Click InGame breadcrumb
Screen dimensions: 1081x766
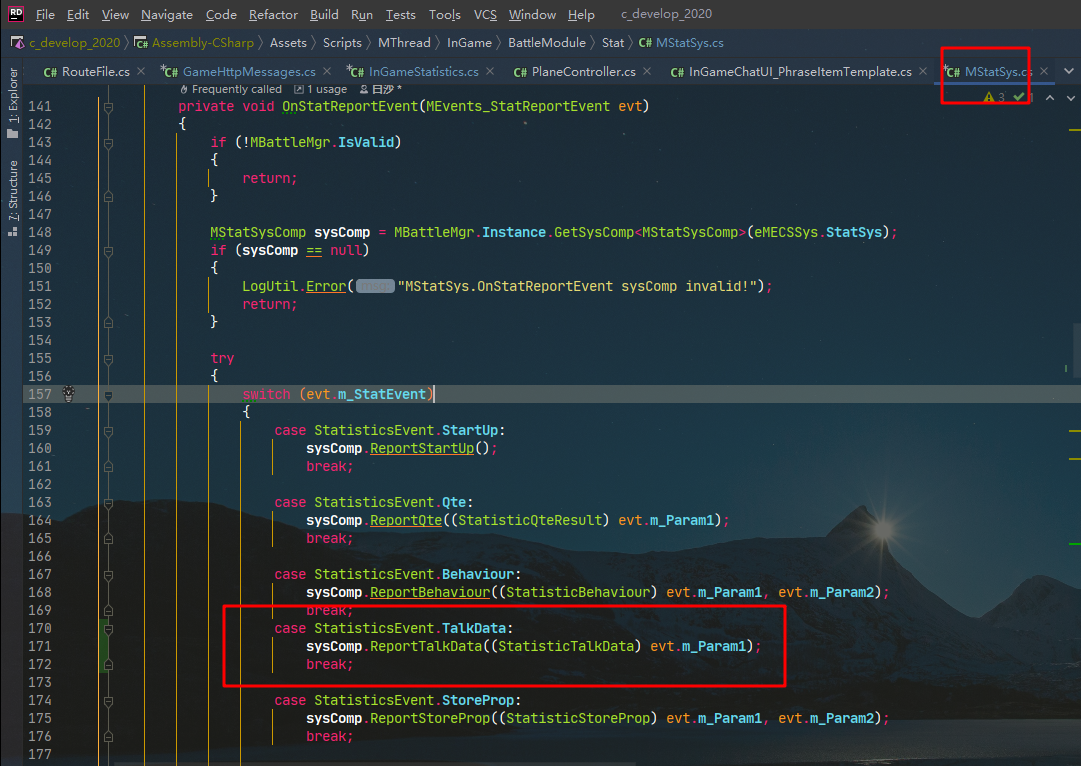(469, 43)
